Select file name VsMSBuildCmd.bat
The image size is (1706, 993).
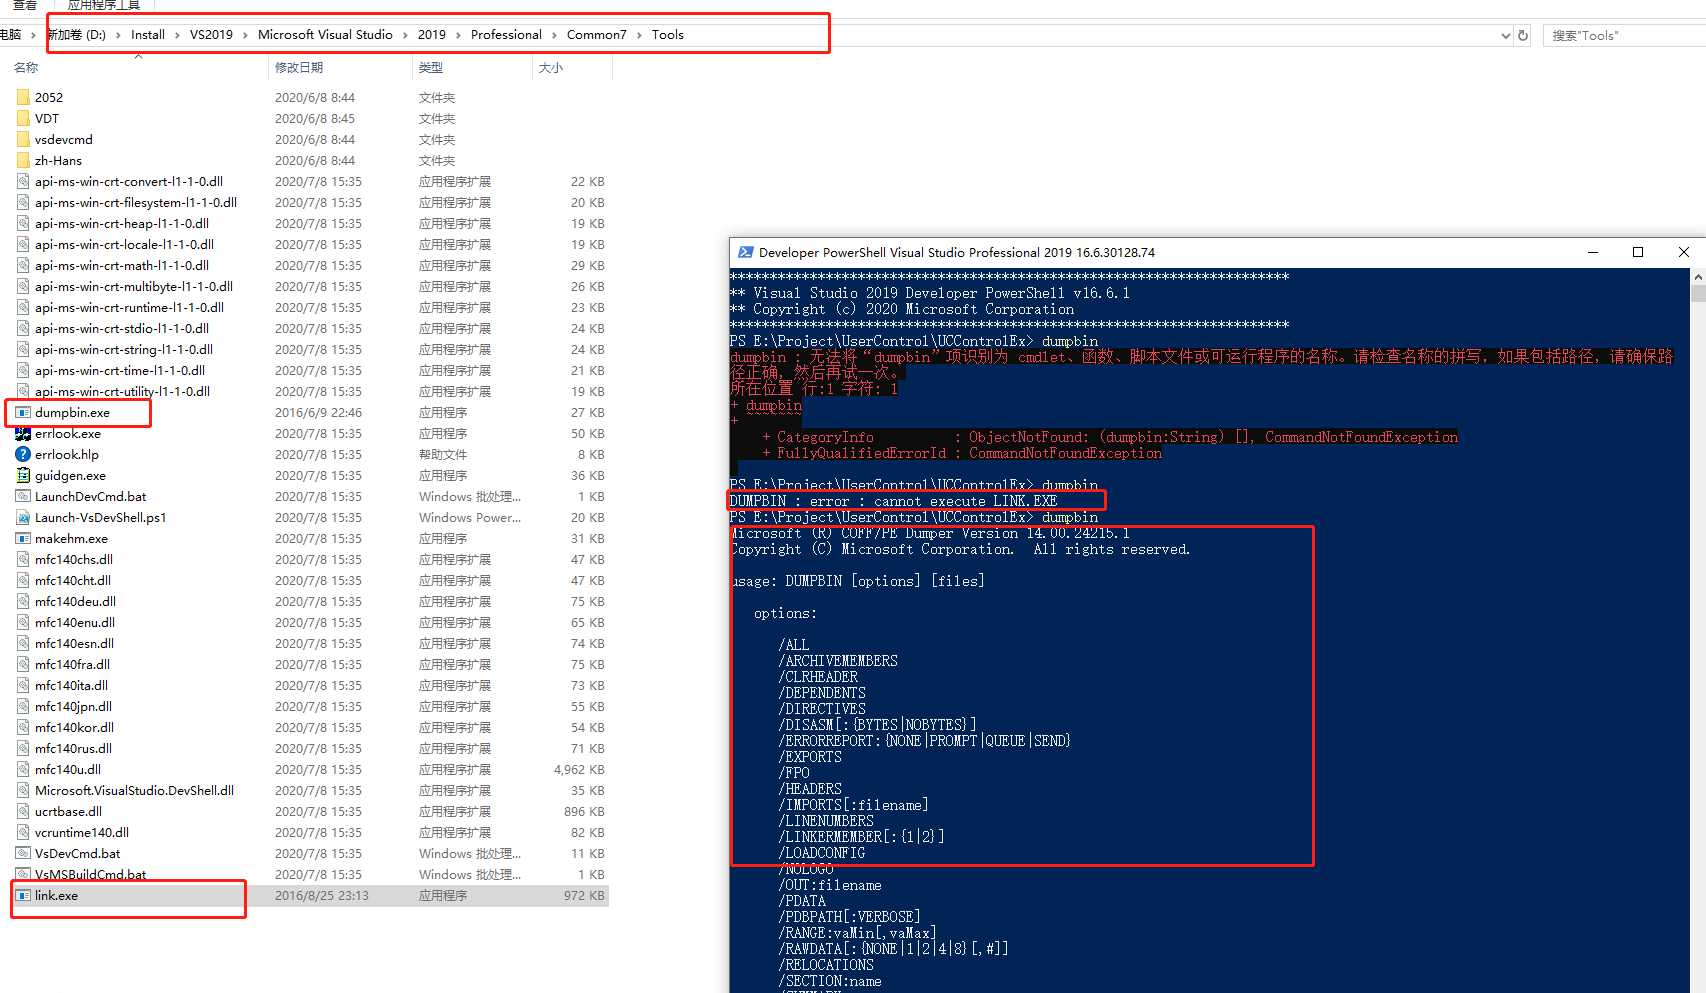point(90,874)
